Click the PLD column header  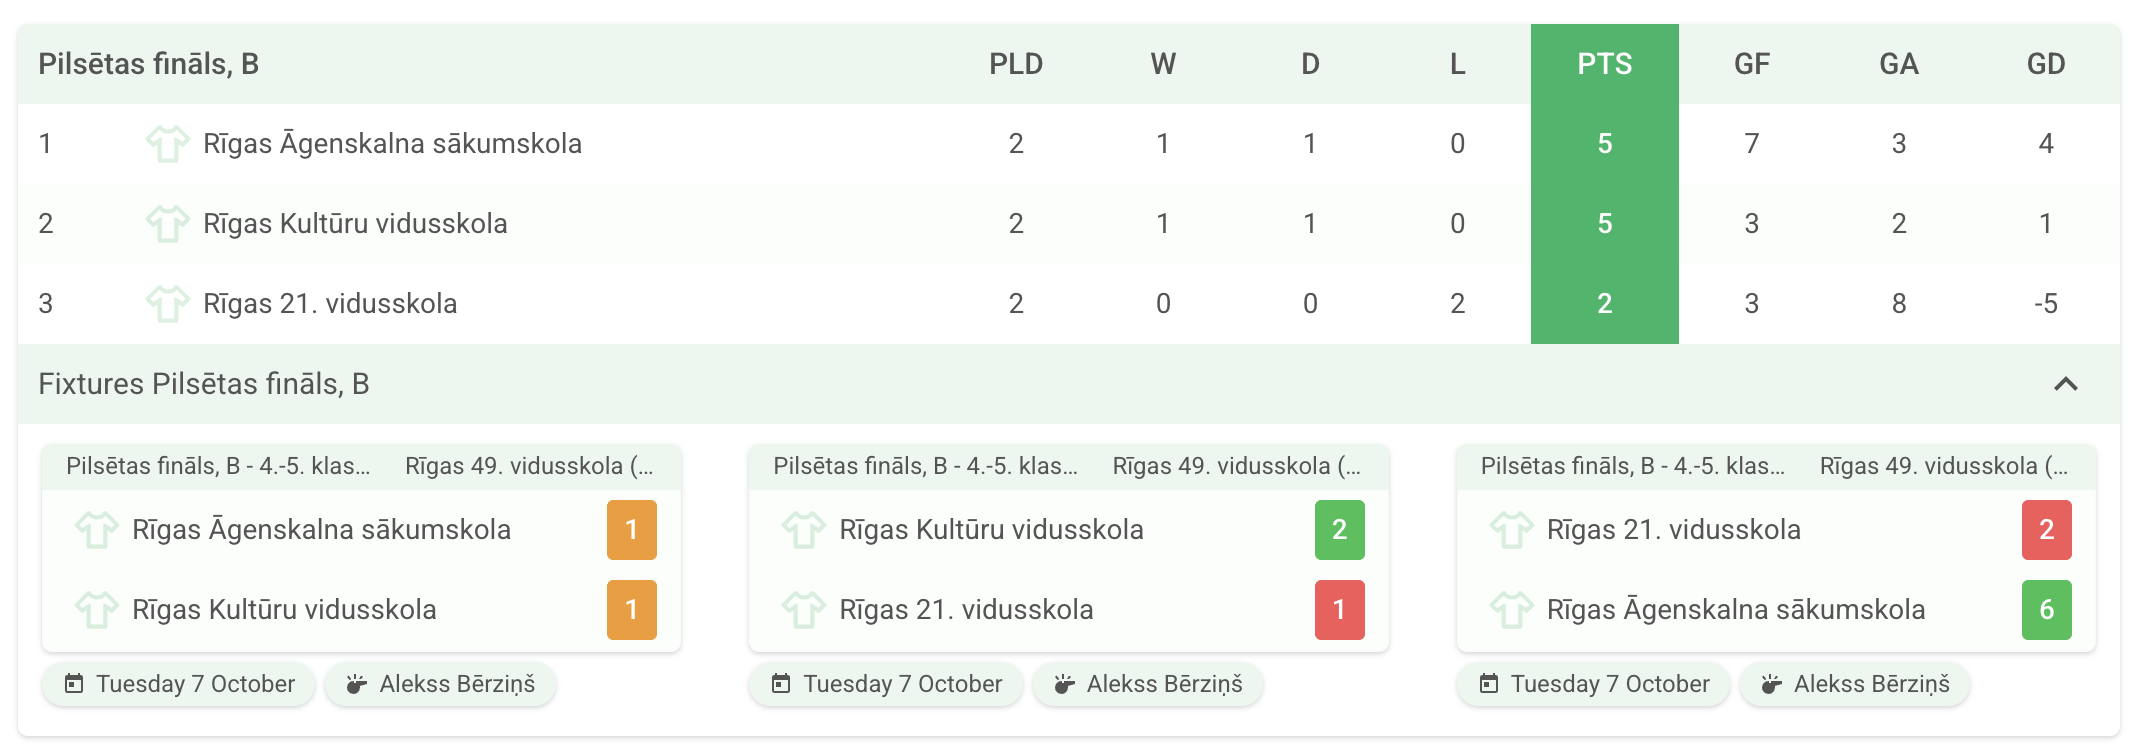point(1015,64)
